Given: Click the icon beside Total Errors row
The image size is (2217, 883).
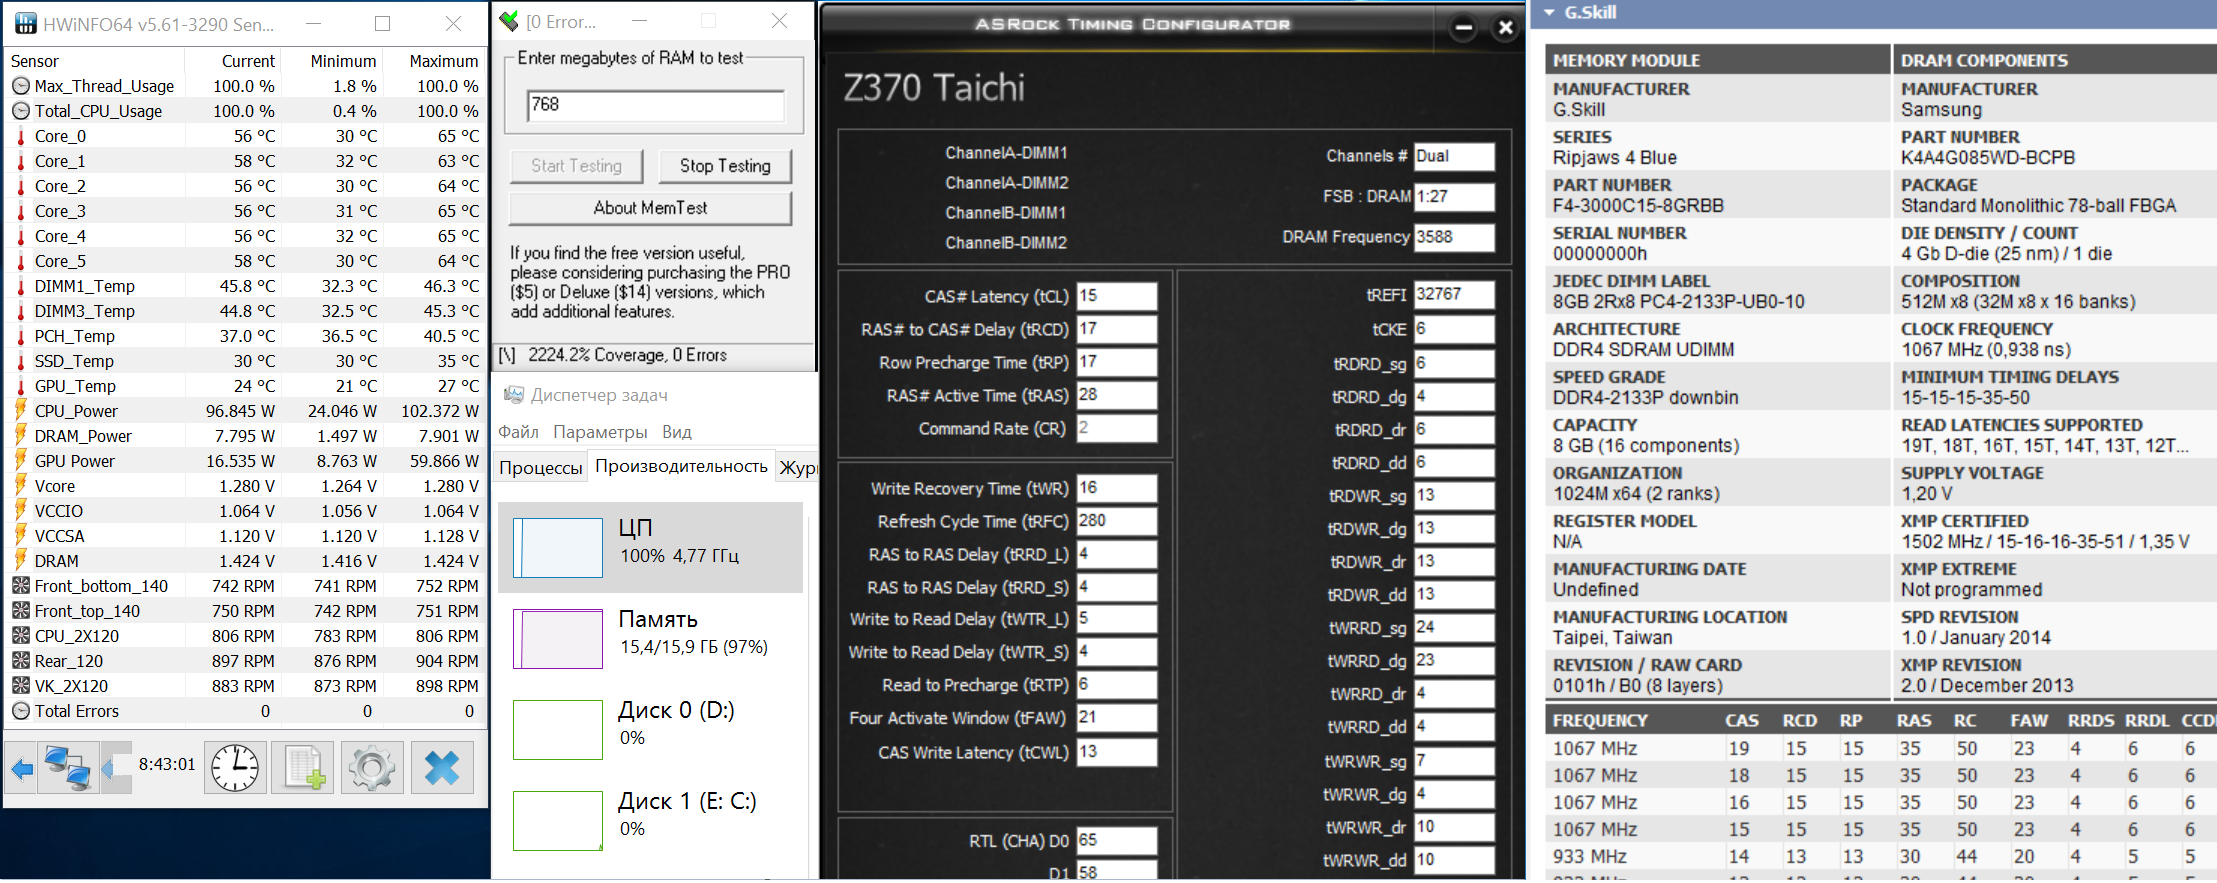Looking at the screenshot, I should pyautogui.click(x=20, y=711).
